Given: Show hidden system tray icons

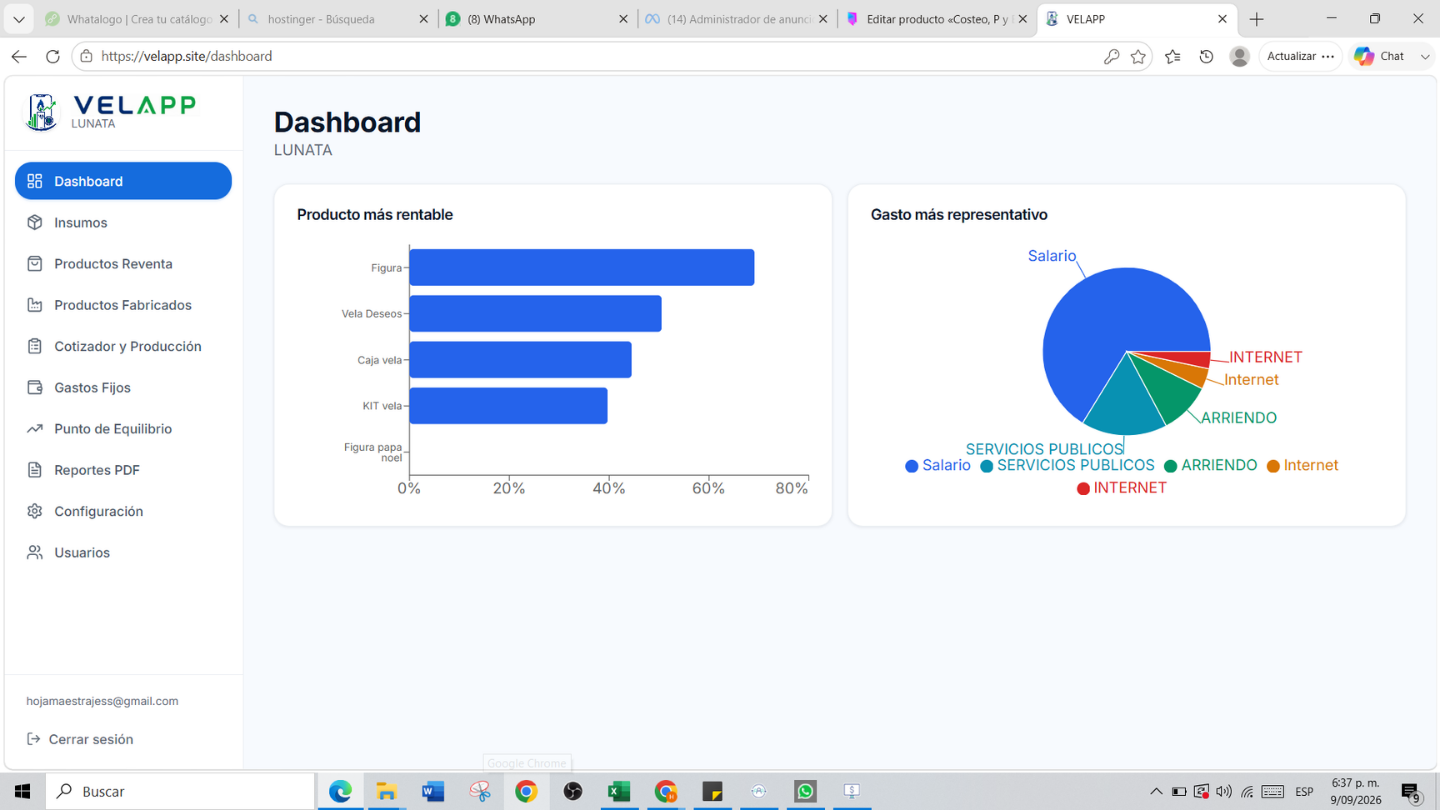Looking at the screenshot, I should click(1156, 792).
